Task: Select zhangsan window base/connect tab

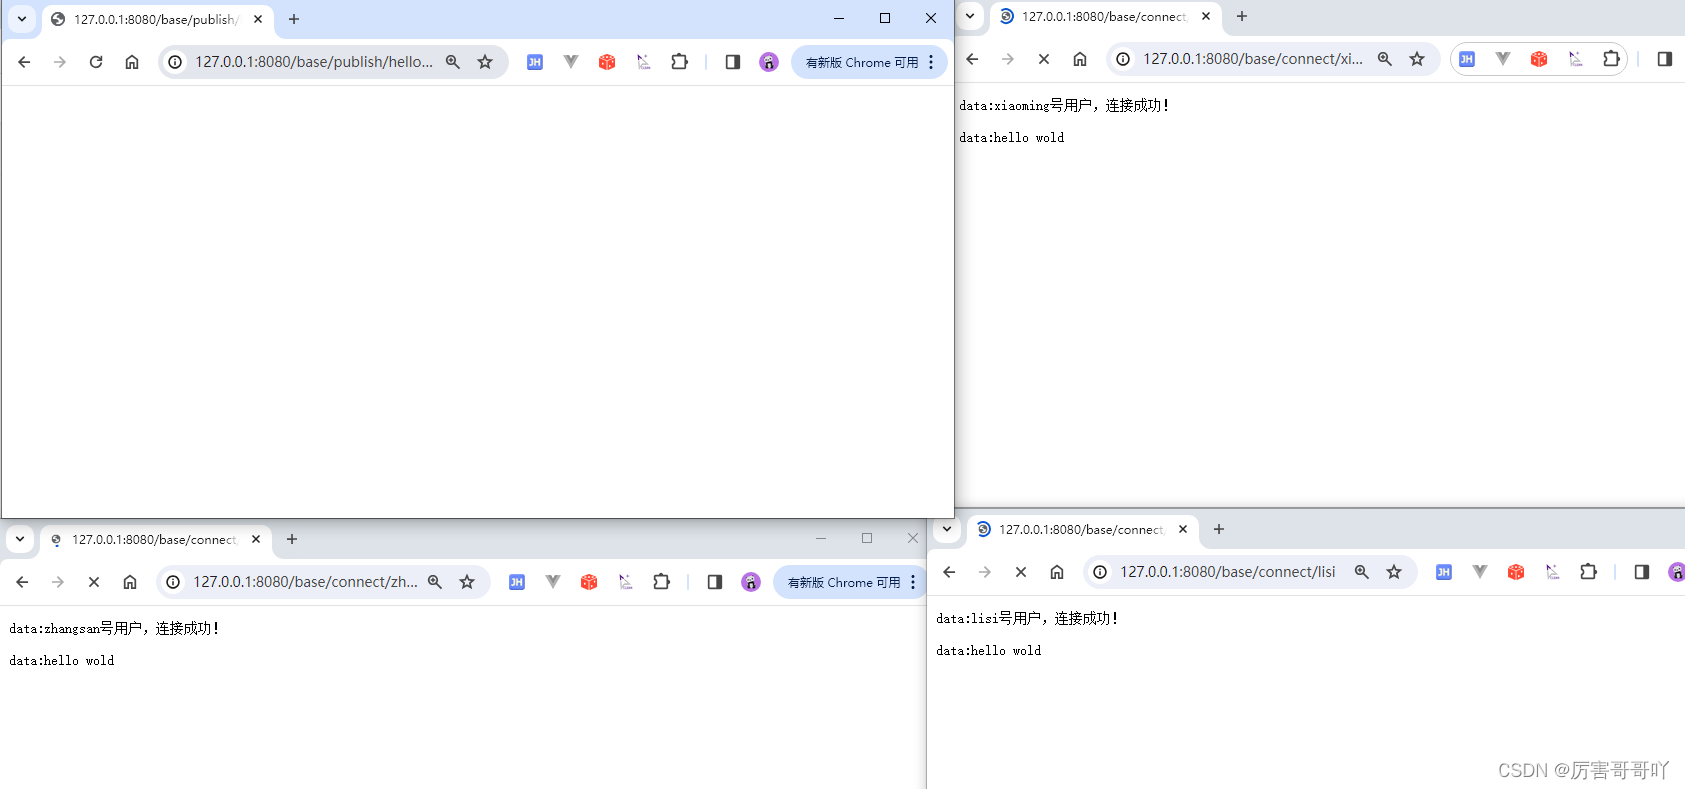Action: (x=155, y=539)
